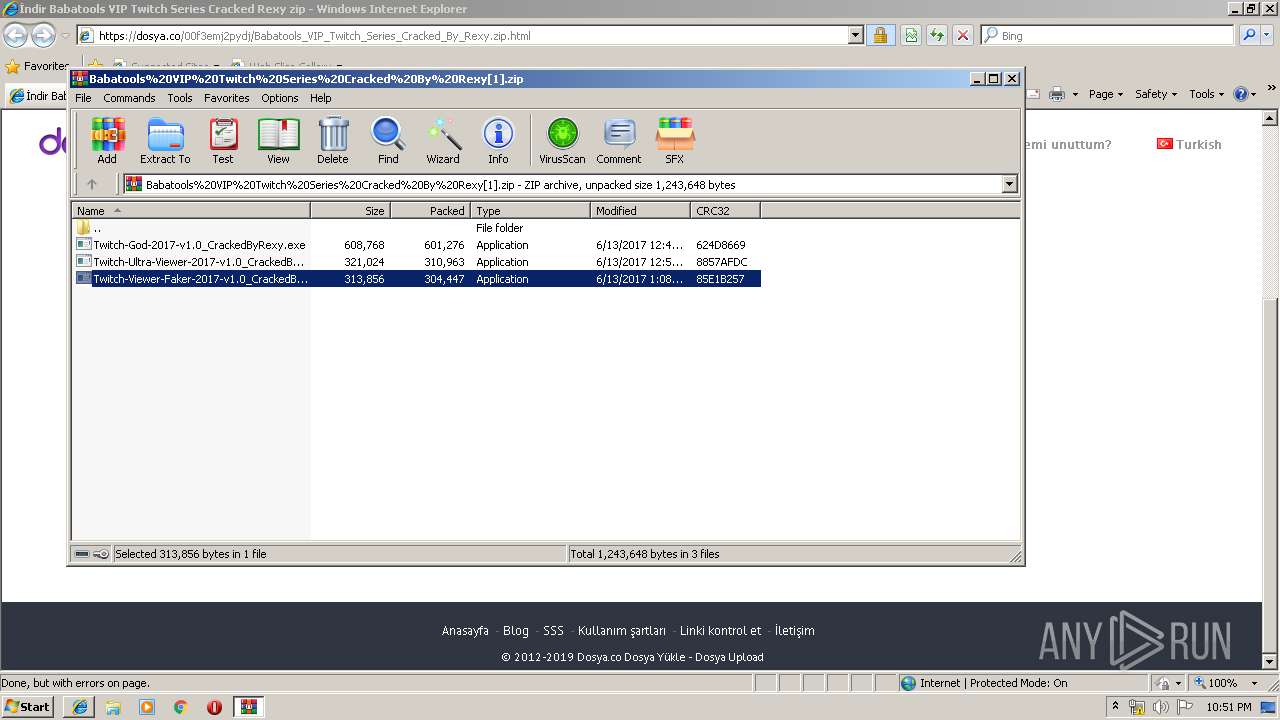Select the Twitch-Viewer-Faker-2017 file row

tap(417, 279)
